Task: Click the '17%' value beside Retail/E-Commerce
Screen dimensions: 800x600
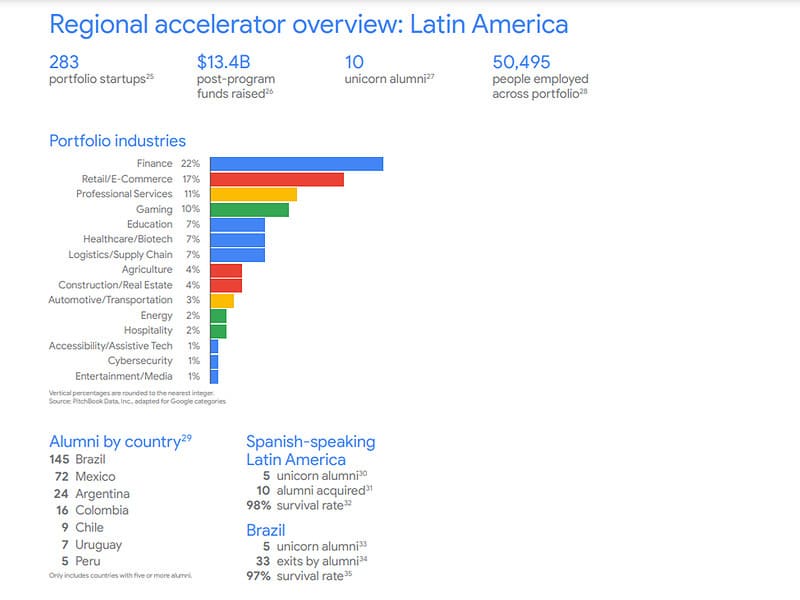Action: tap(191, 179)
